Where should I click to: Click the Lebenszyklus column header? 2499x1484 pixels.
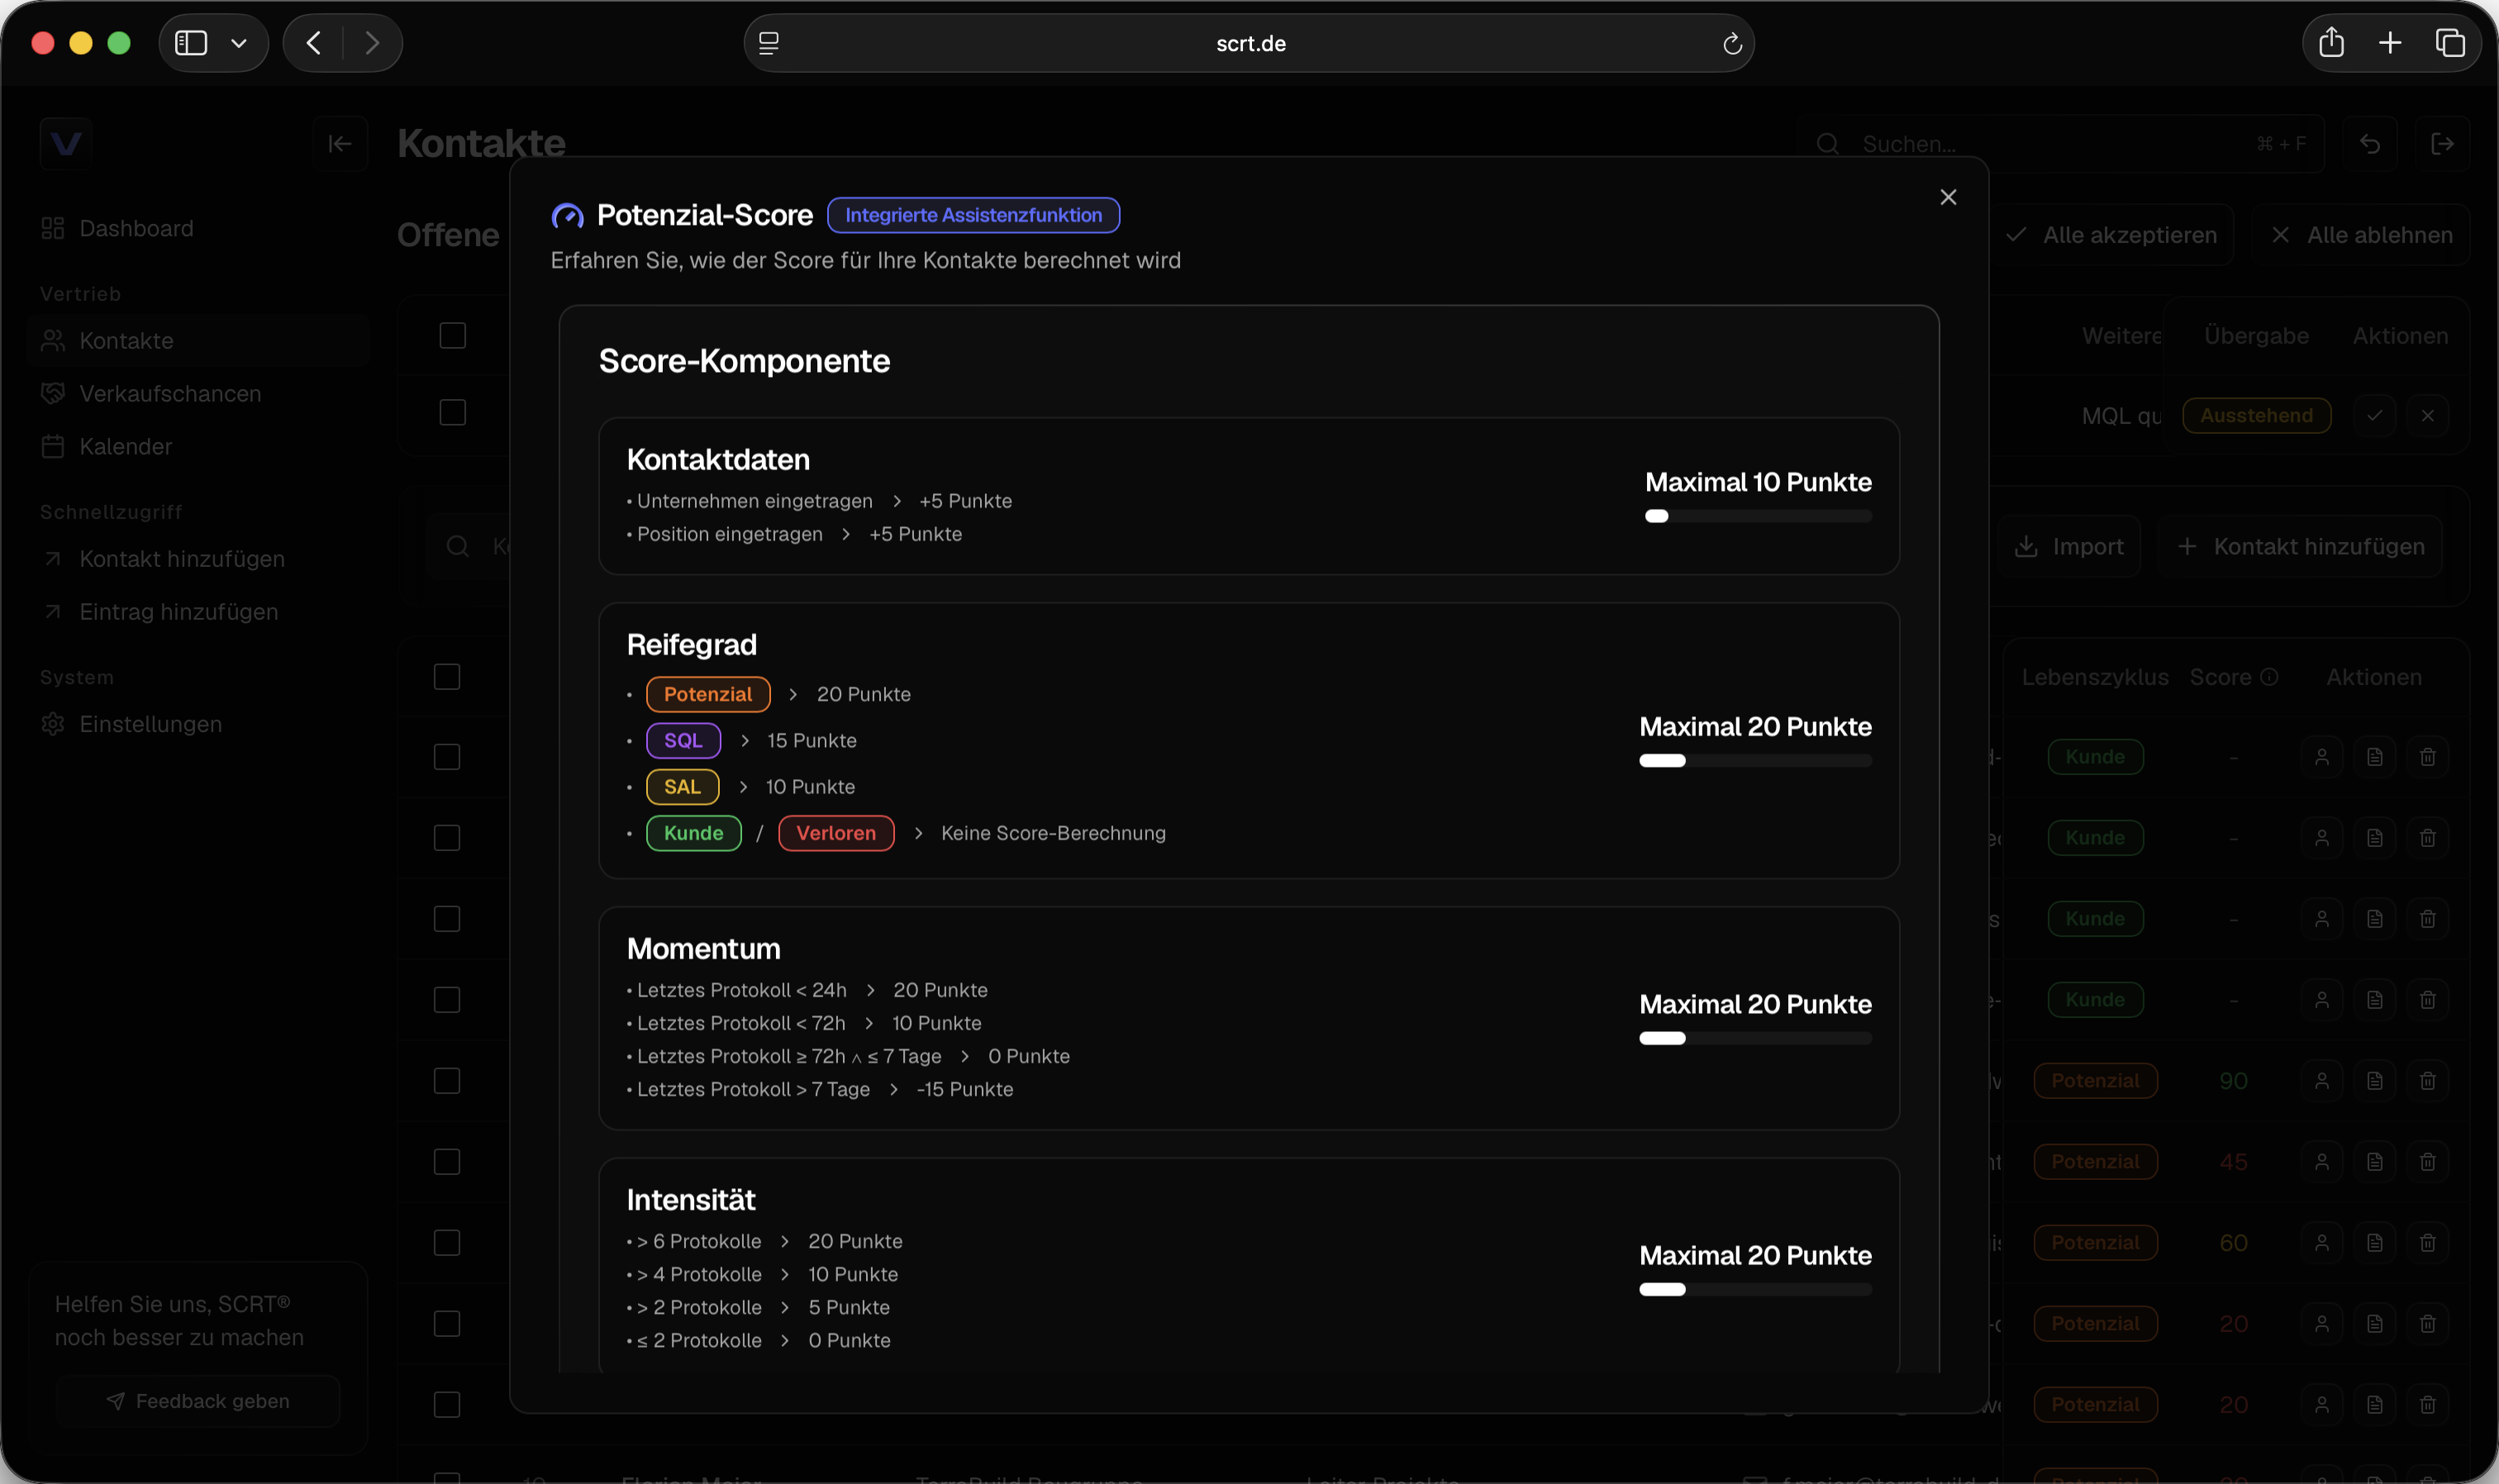(x=2095, y=677)
